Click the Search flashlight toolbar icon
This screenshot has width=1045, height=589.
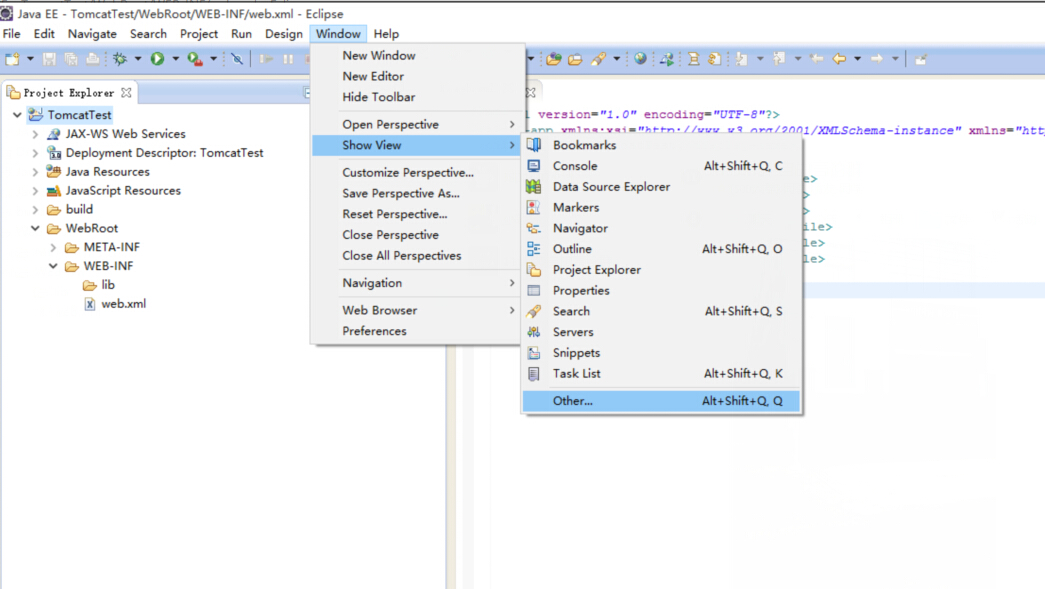[x=598, y=59]
